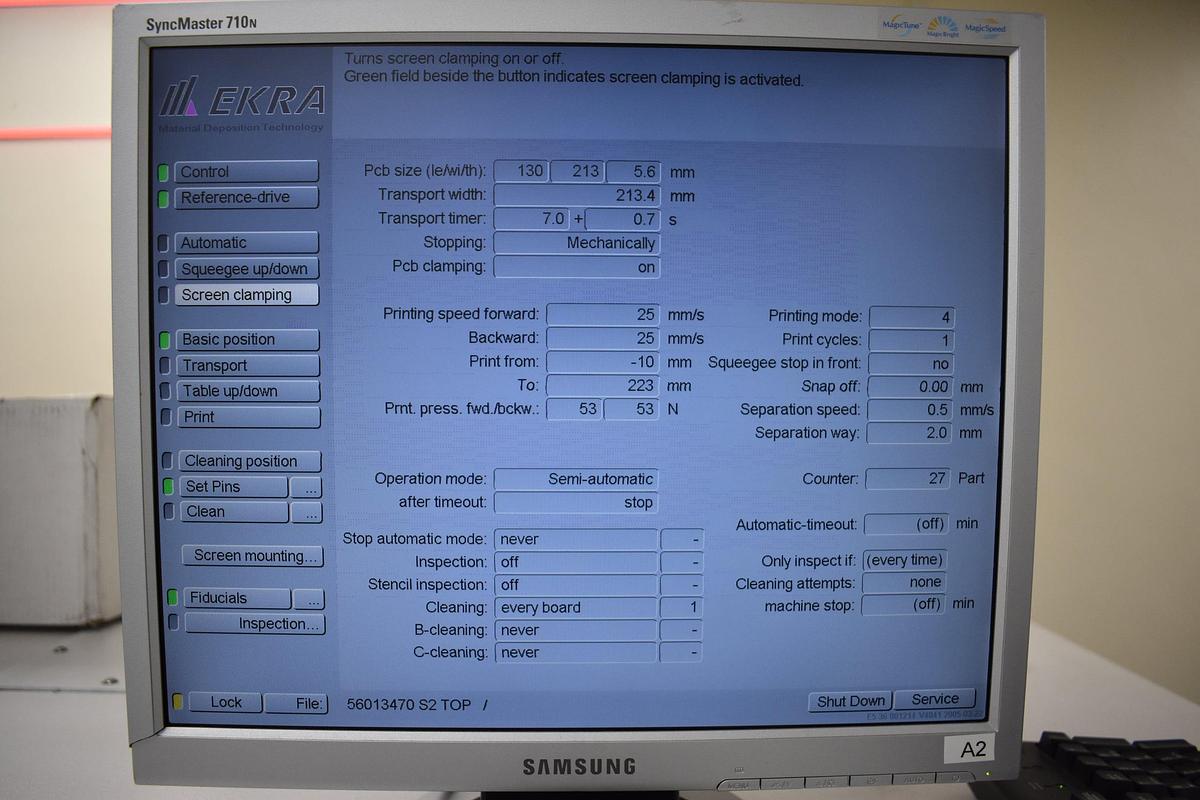1200x800 pixels.
Task: Click indicator light beside Automatic
Action: [164, 243]
